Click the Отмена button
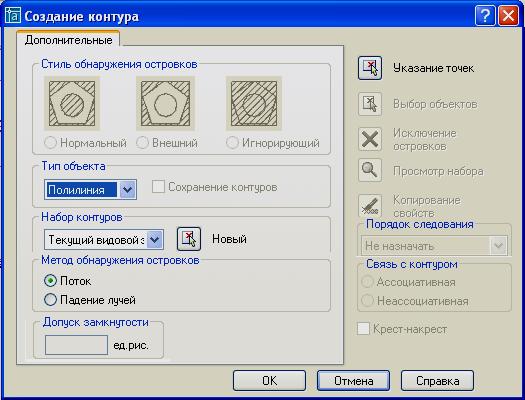Viewport: 525px width, 400px height. click(x=354, y=381)
